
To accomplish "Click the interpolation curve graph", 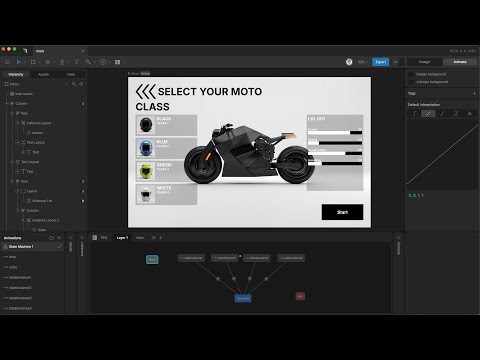I will click(442, 154).
